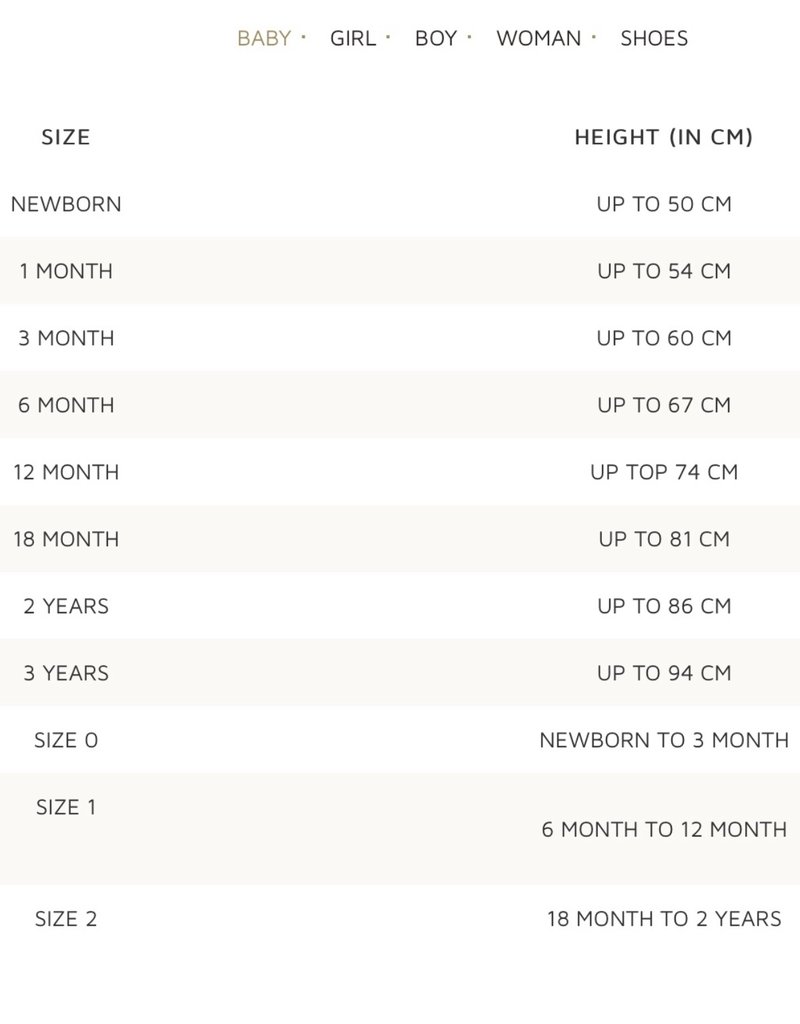Click the 12 MONTH size entry
The width and height of the screenshot is (800, 1024).
point(68,472)
